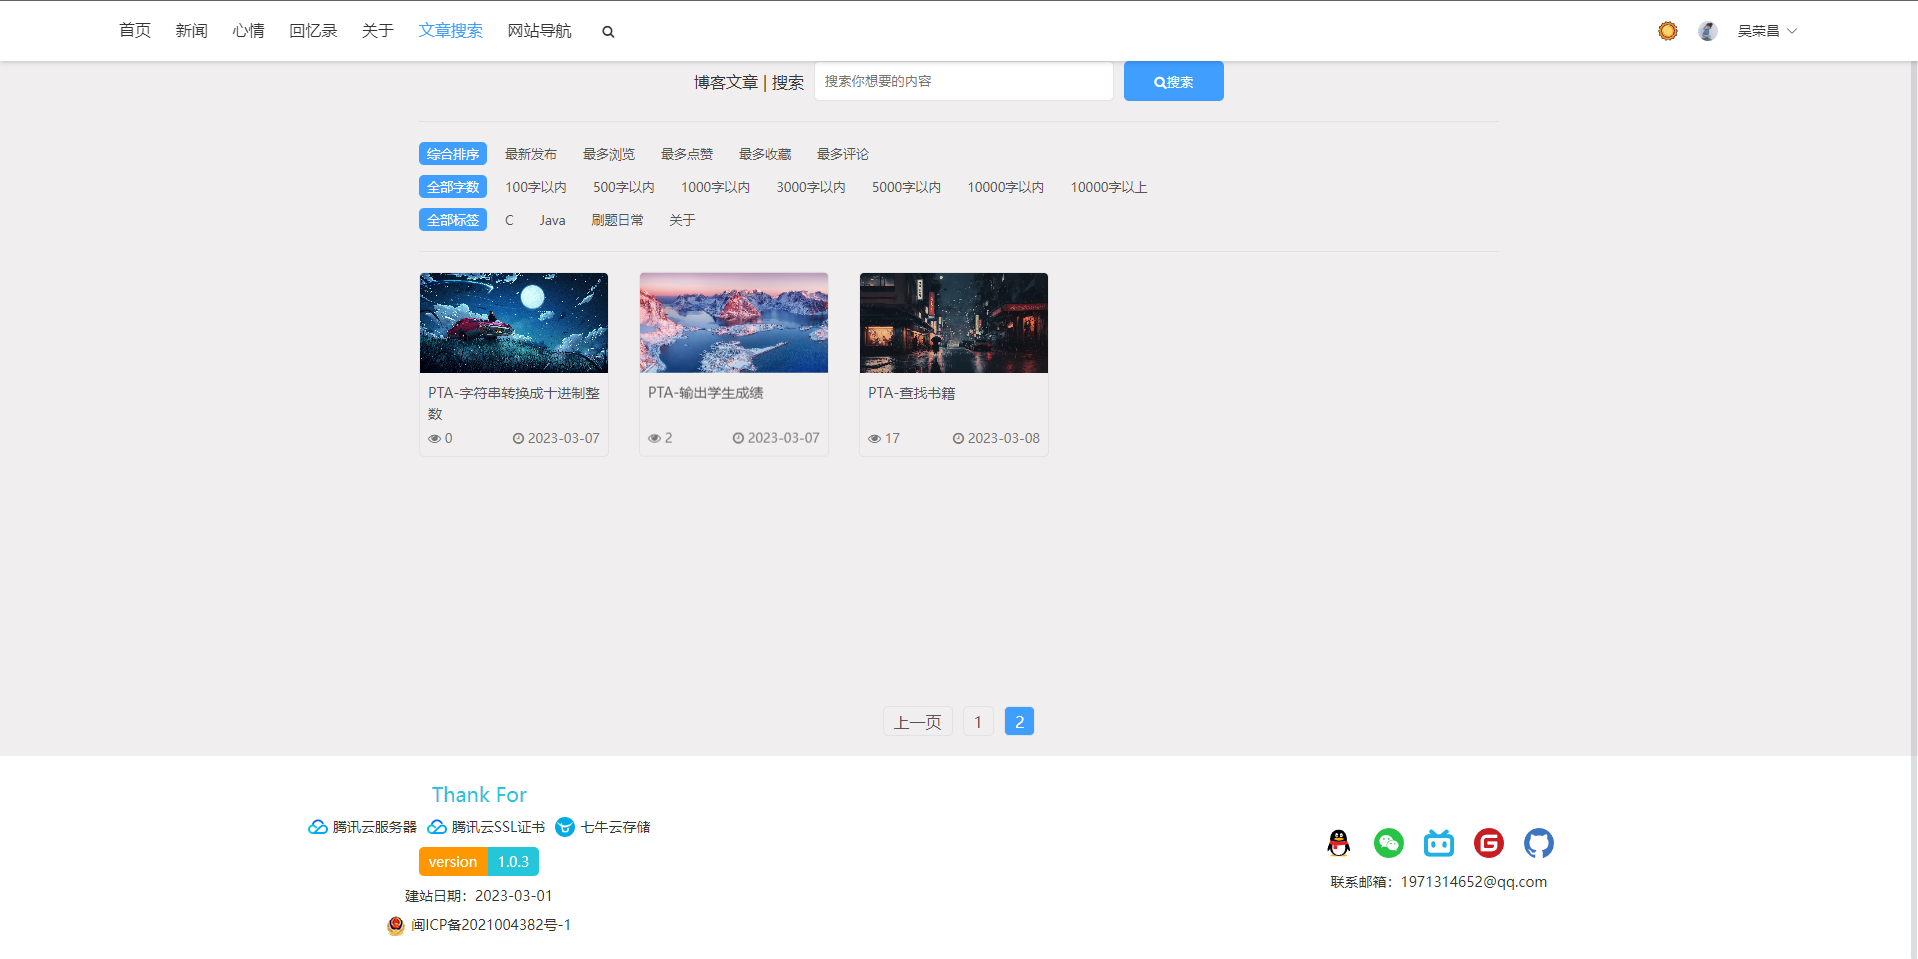Select 全部字数 filter
Viewport: 1918px width, 959px height.
coord(453,187)
